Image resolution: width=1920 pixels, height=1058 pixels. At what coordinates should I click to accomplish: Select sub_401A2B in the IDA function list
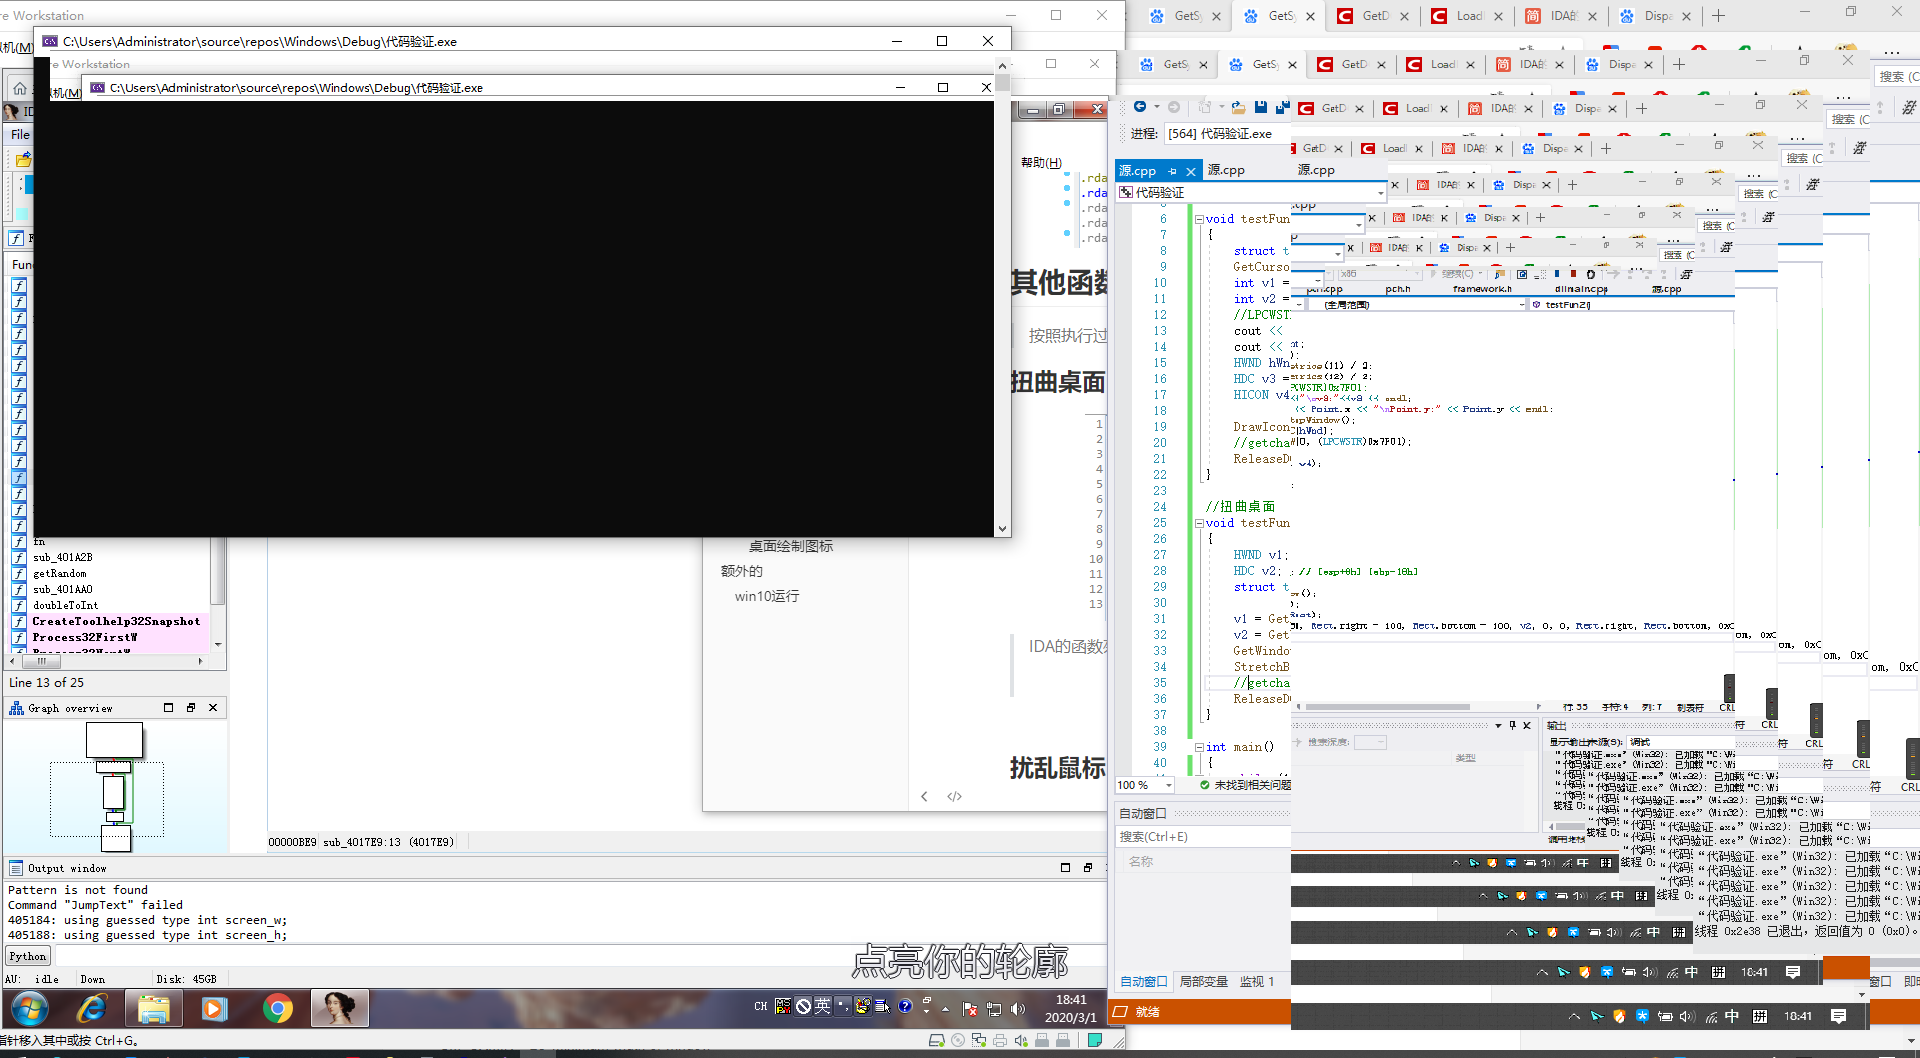(x=63, y=557)
